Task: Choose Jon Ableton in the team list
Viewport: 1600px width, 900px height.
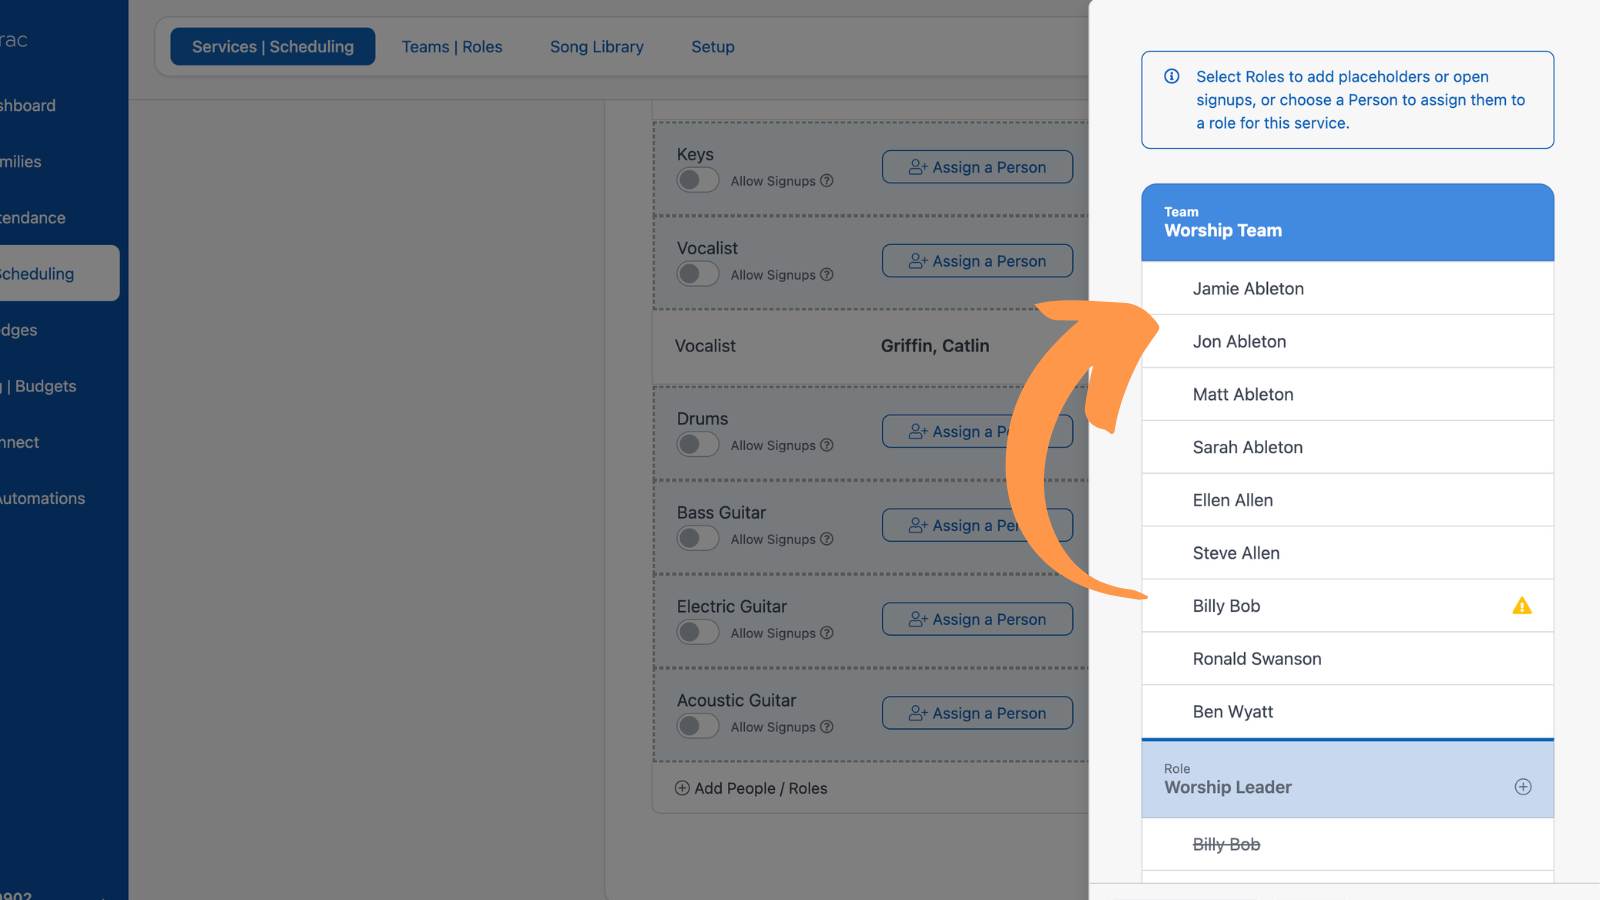Action: [1347, 341]
